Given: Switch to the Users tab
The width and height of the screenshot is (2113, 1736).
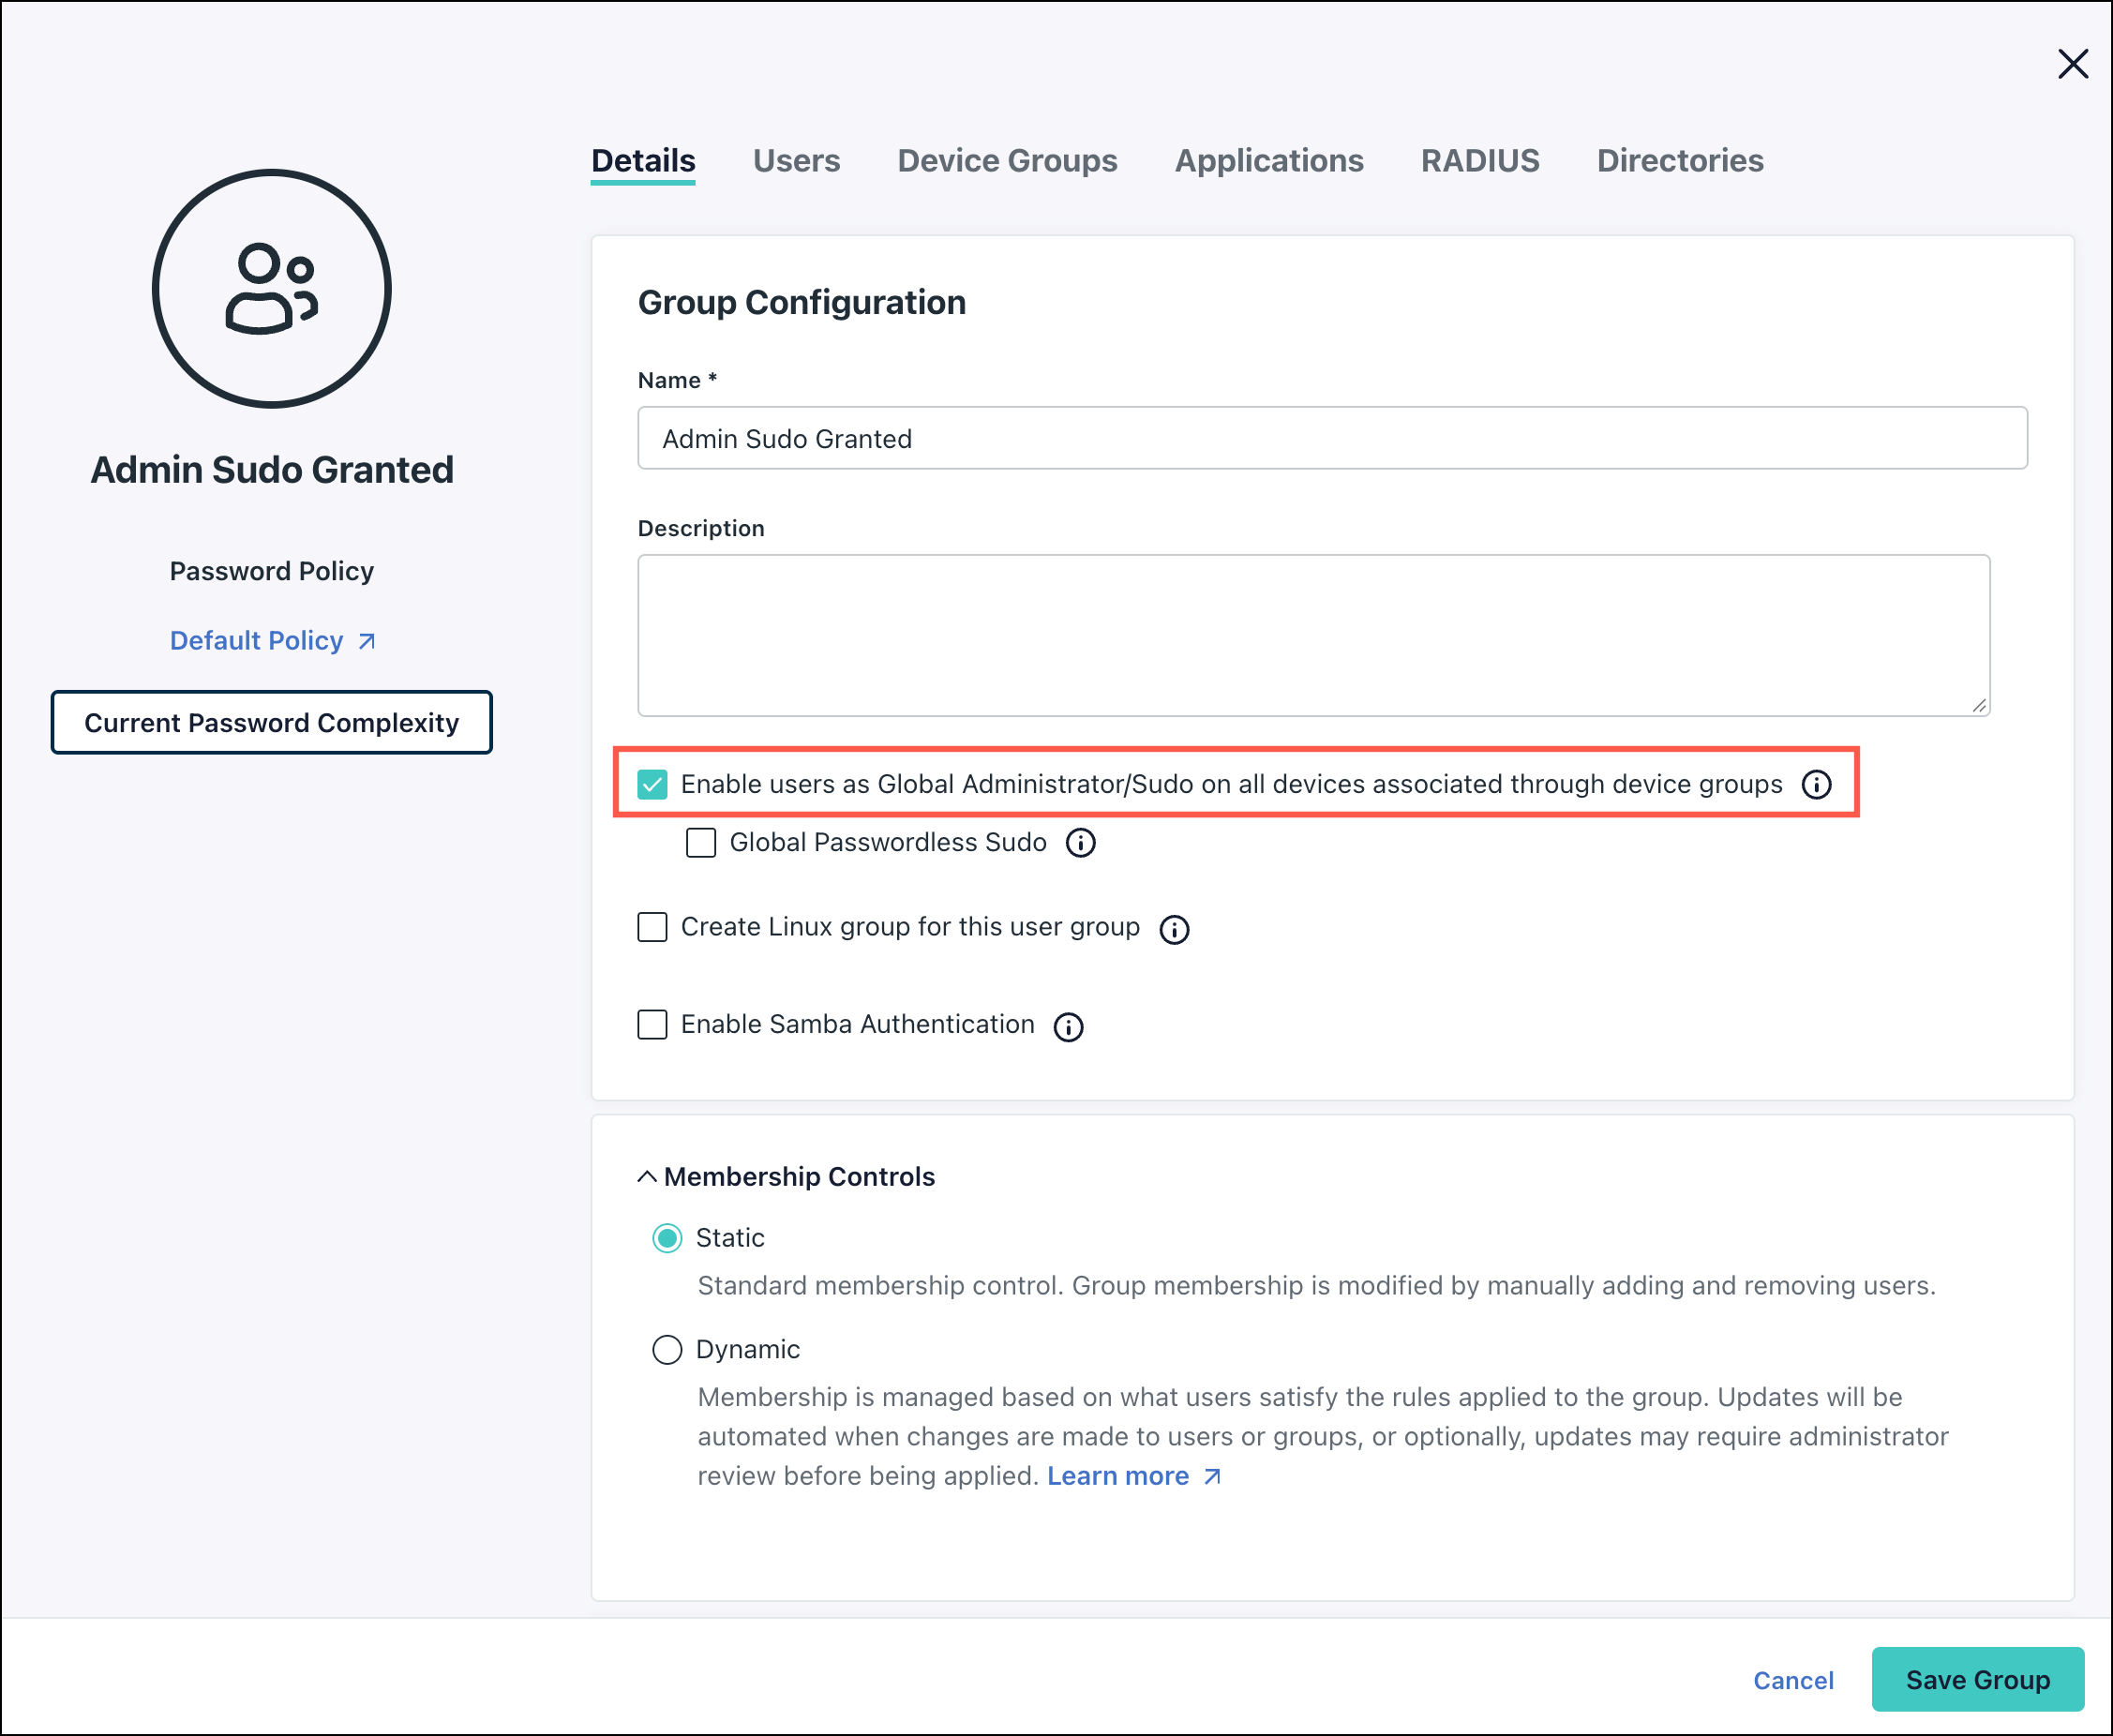Looking at the screenshot, I should click(796, 161).
